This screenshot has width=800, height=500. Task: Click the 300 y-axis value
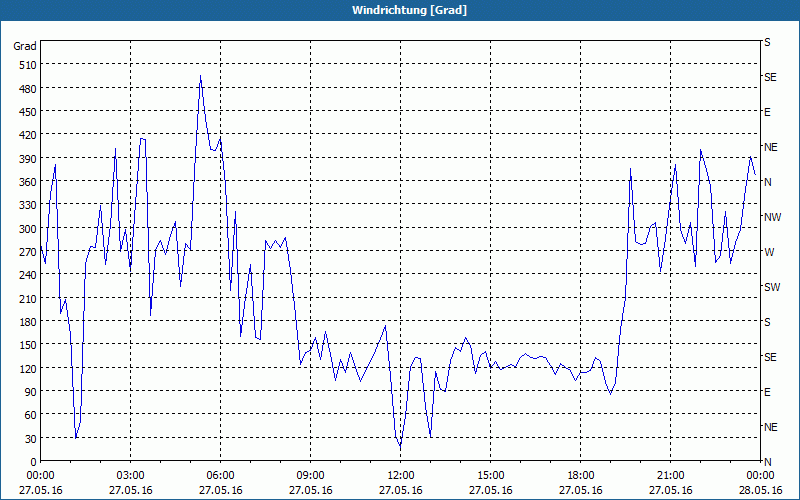(x=28, y=229)
